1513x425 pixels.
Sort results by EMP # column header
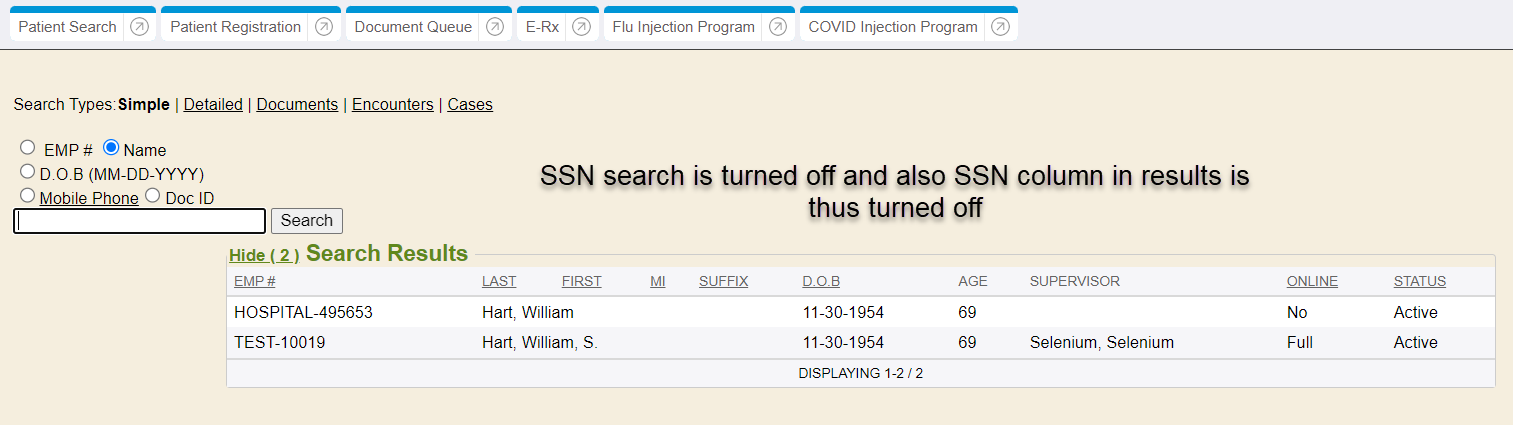pos(255,281)
